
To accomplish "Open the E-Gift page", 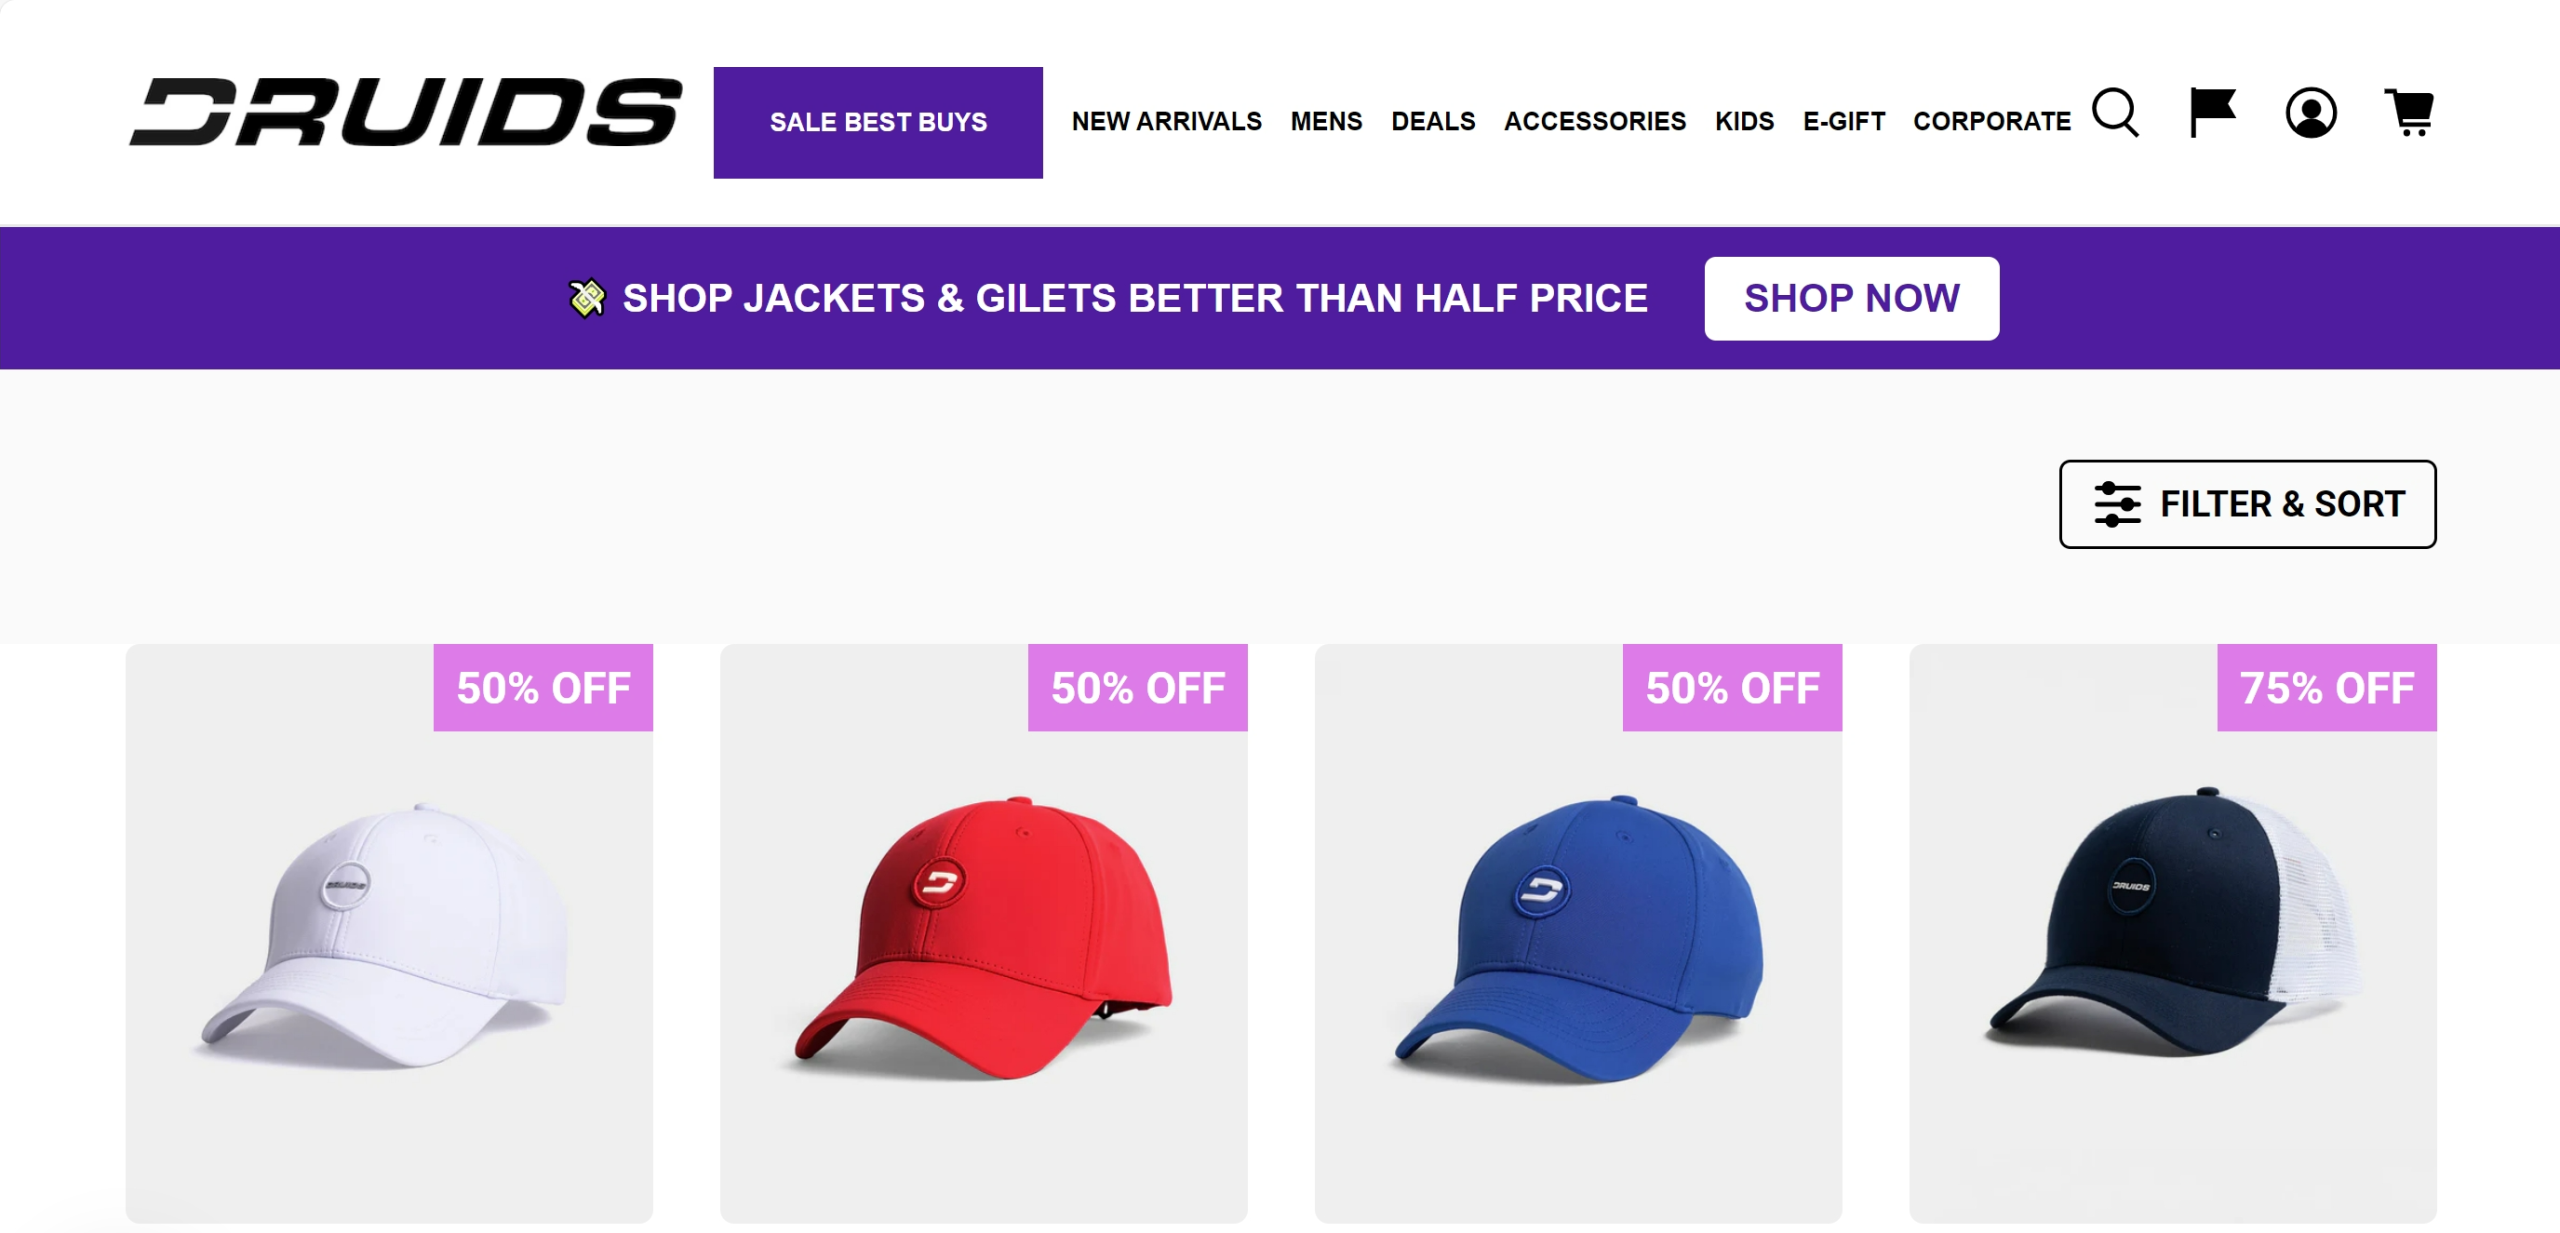I will pos(1844,122).
